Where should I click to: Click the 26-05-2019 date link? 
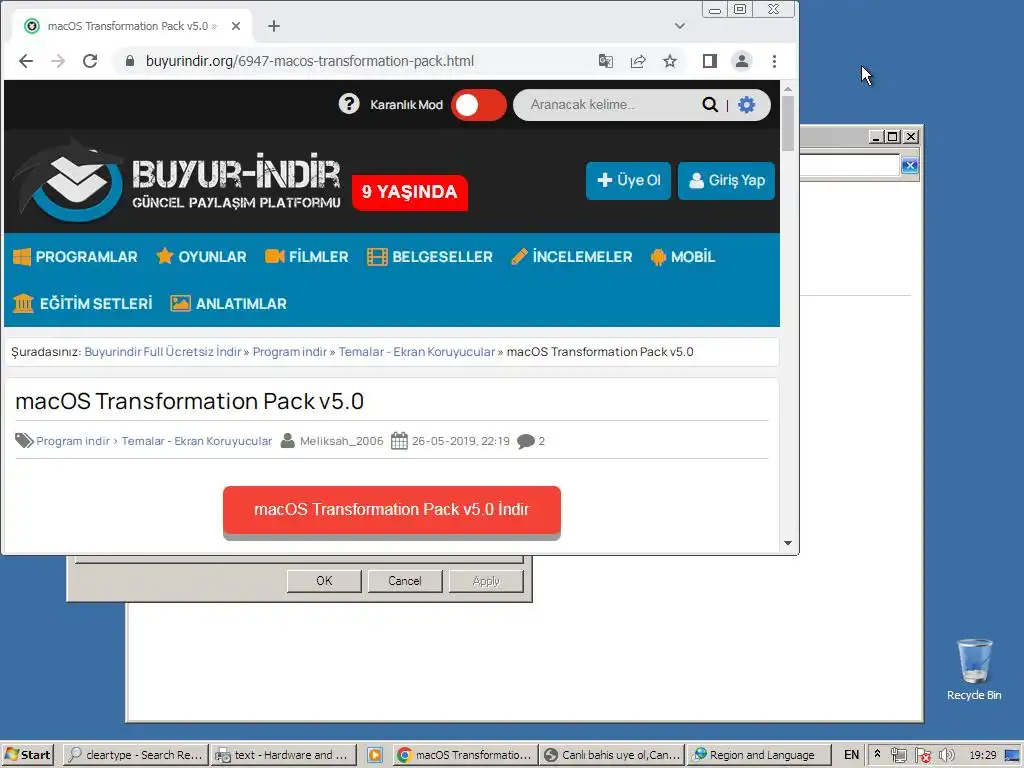pos(460,441)
